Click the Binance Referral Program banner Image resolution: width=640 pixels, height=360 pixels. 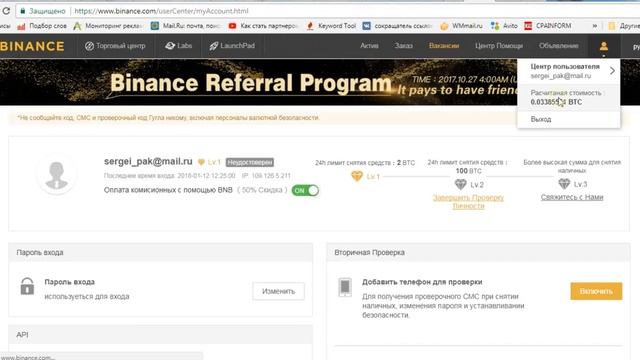pos(258,82)
